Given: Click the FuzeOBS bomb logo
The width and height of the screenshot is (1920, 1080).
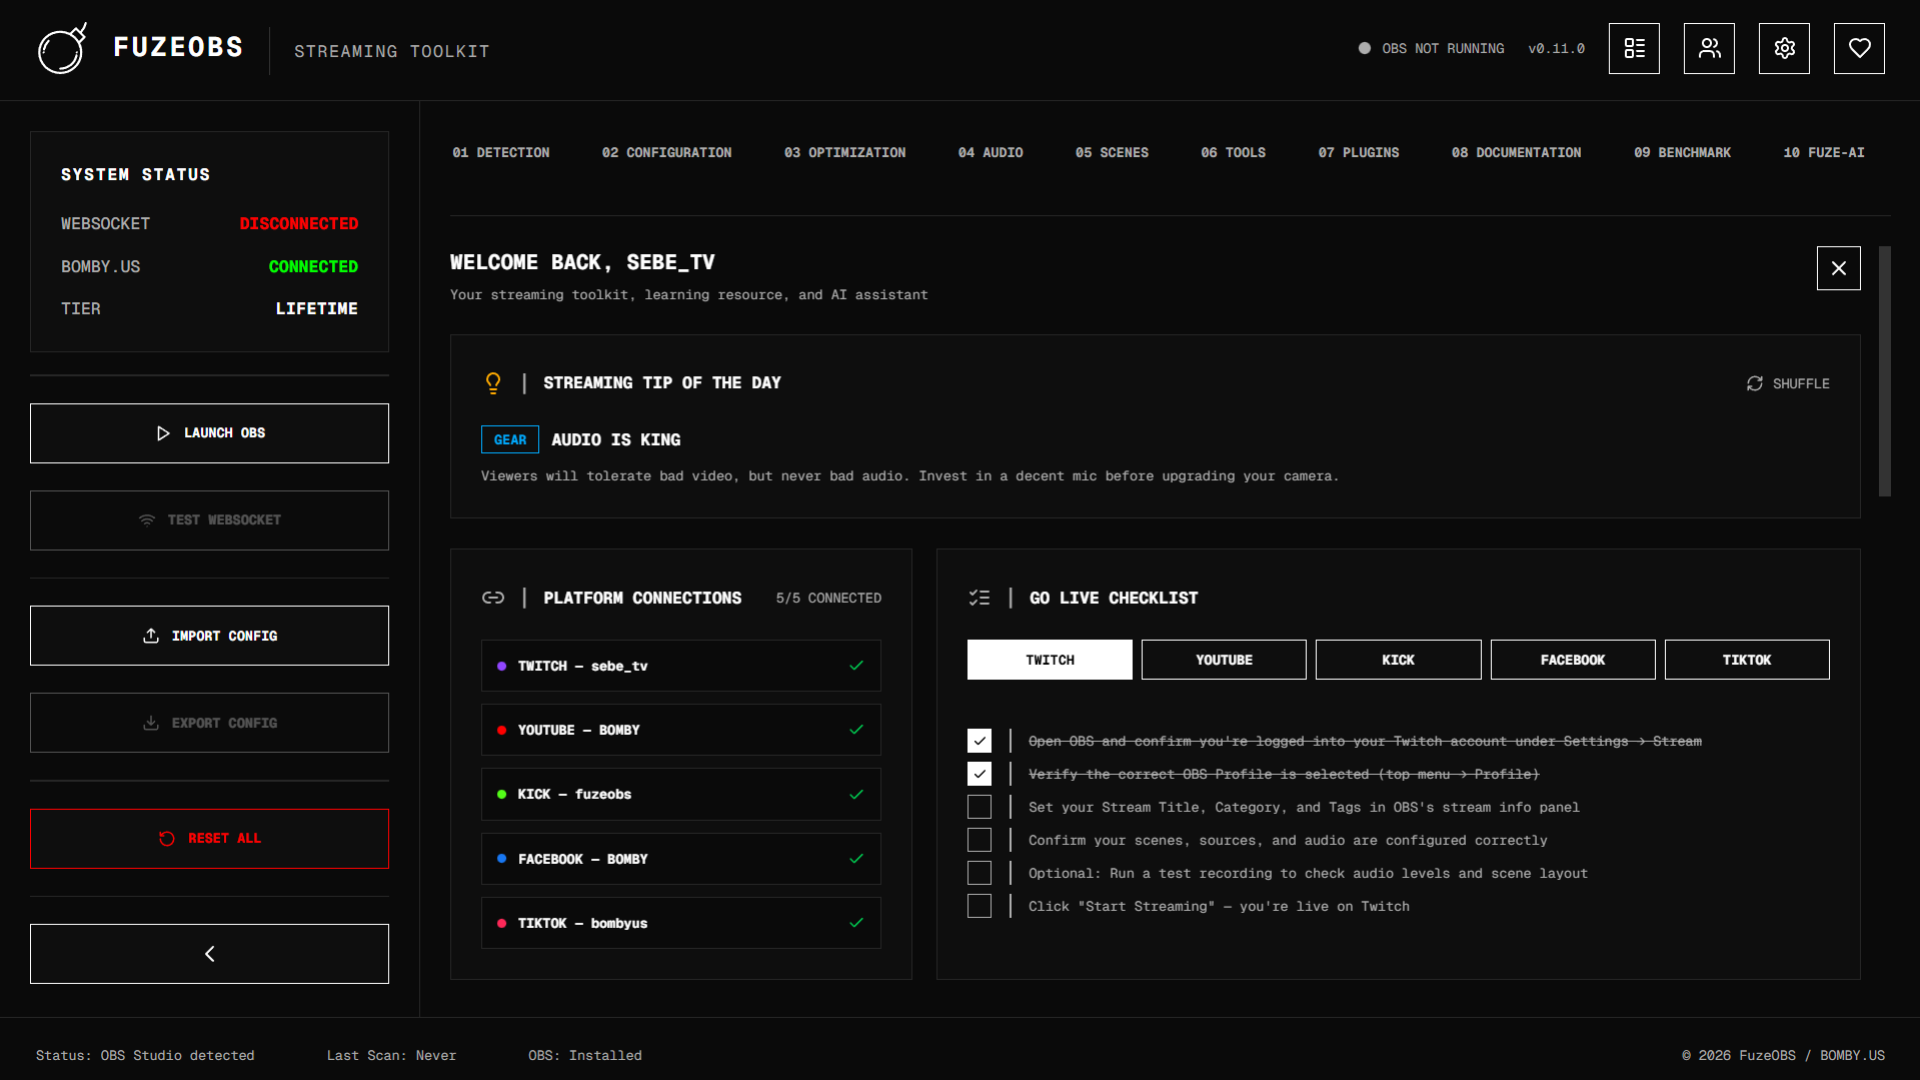Looking at the screenshot, I should (x=62, y=48).
